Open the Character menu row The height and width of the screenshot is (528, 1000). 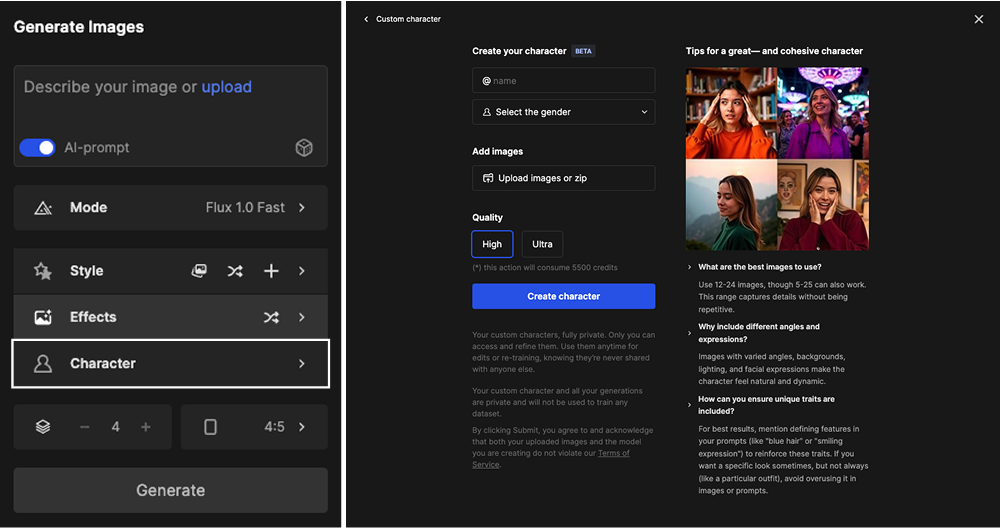pos(170,363)
